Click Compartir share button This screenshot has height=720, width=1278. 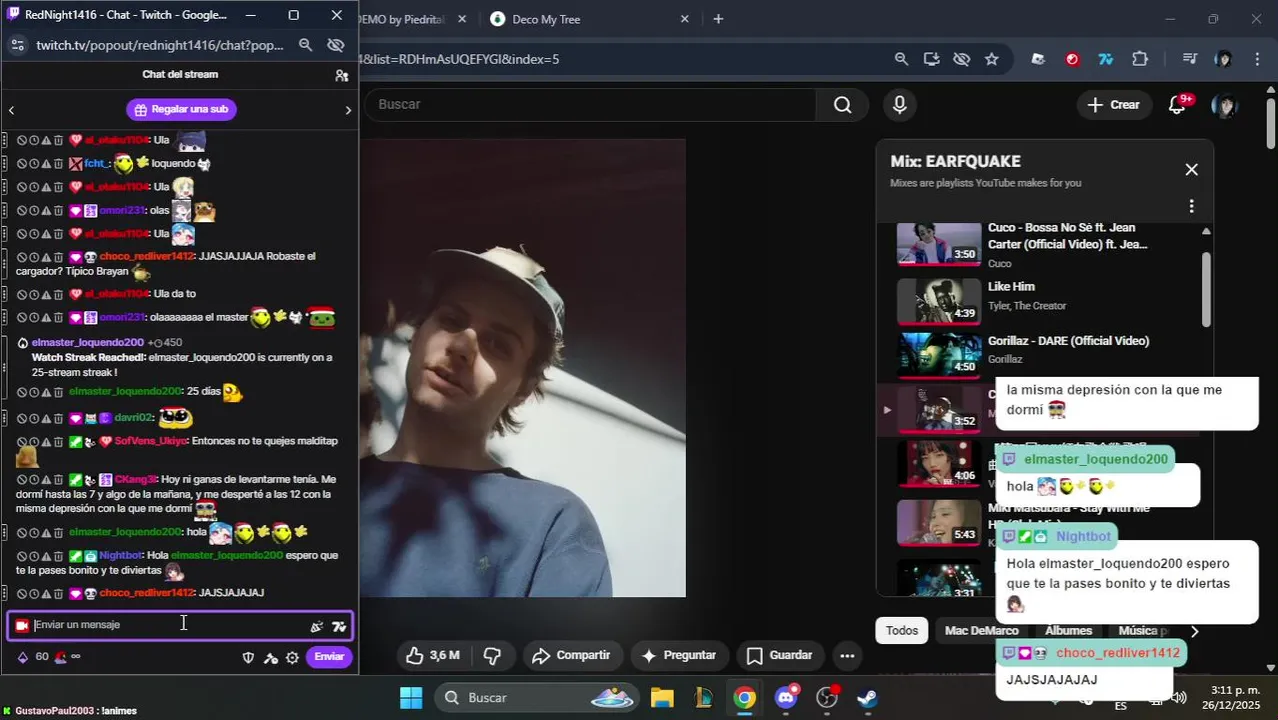click(571, 655)
